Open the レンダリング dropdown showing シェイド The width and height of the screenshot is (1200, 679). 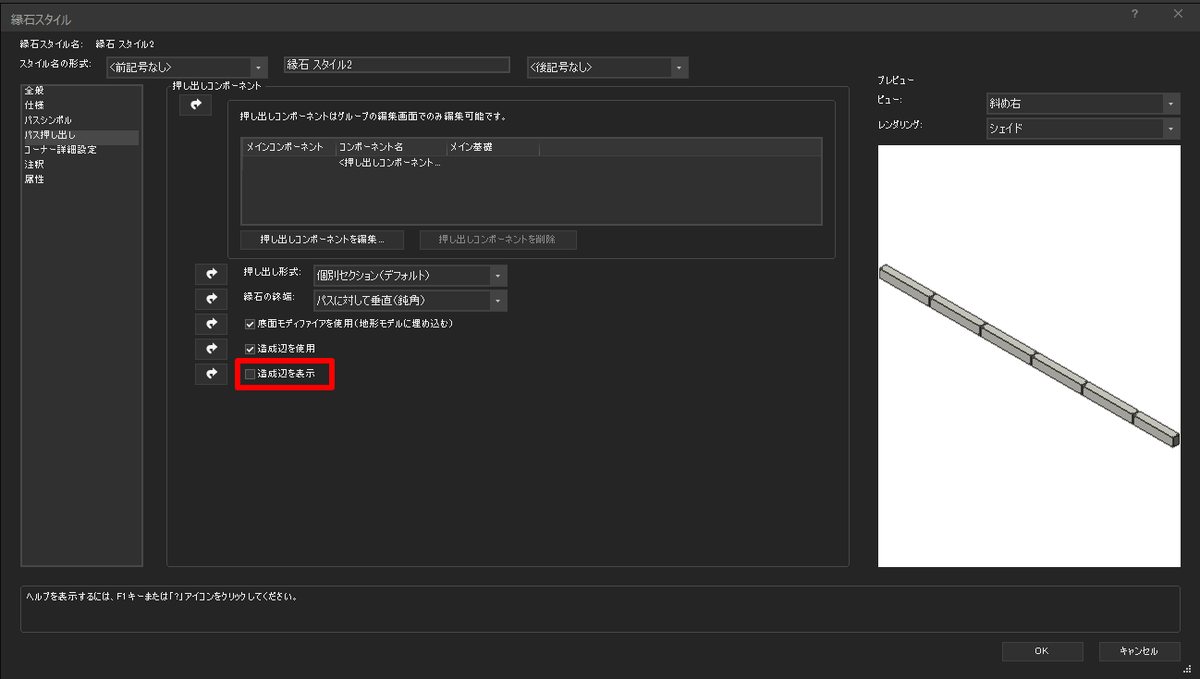click(x=1171, y=128)
